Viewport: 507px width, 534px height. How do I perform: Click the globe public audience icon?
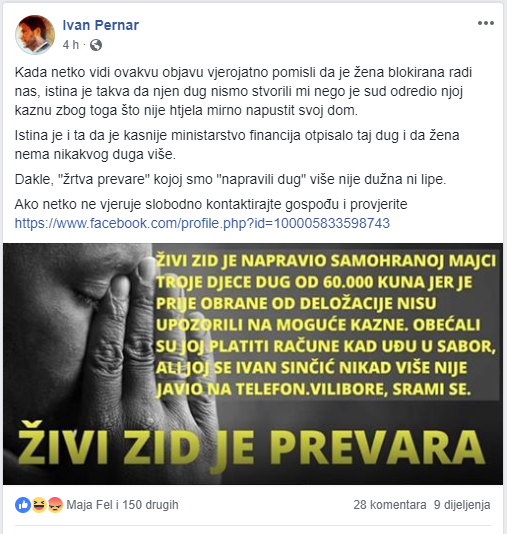[96, 45]
